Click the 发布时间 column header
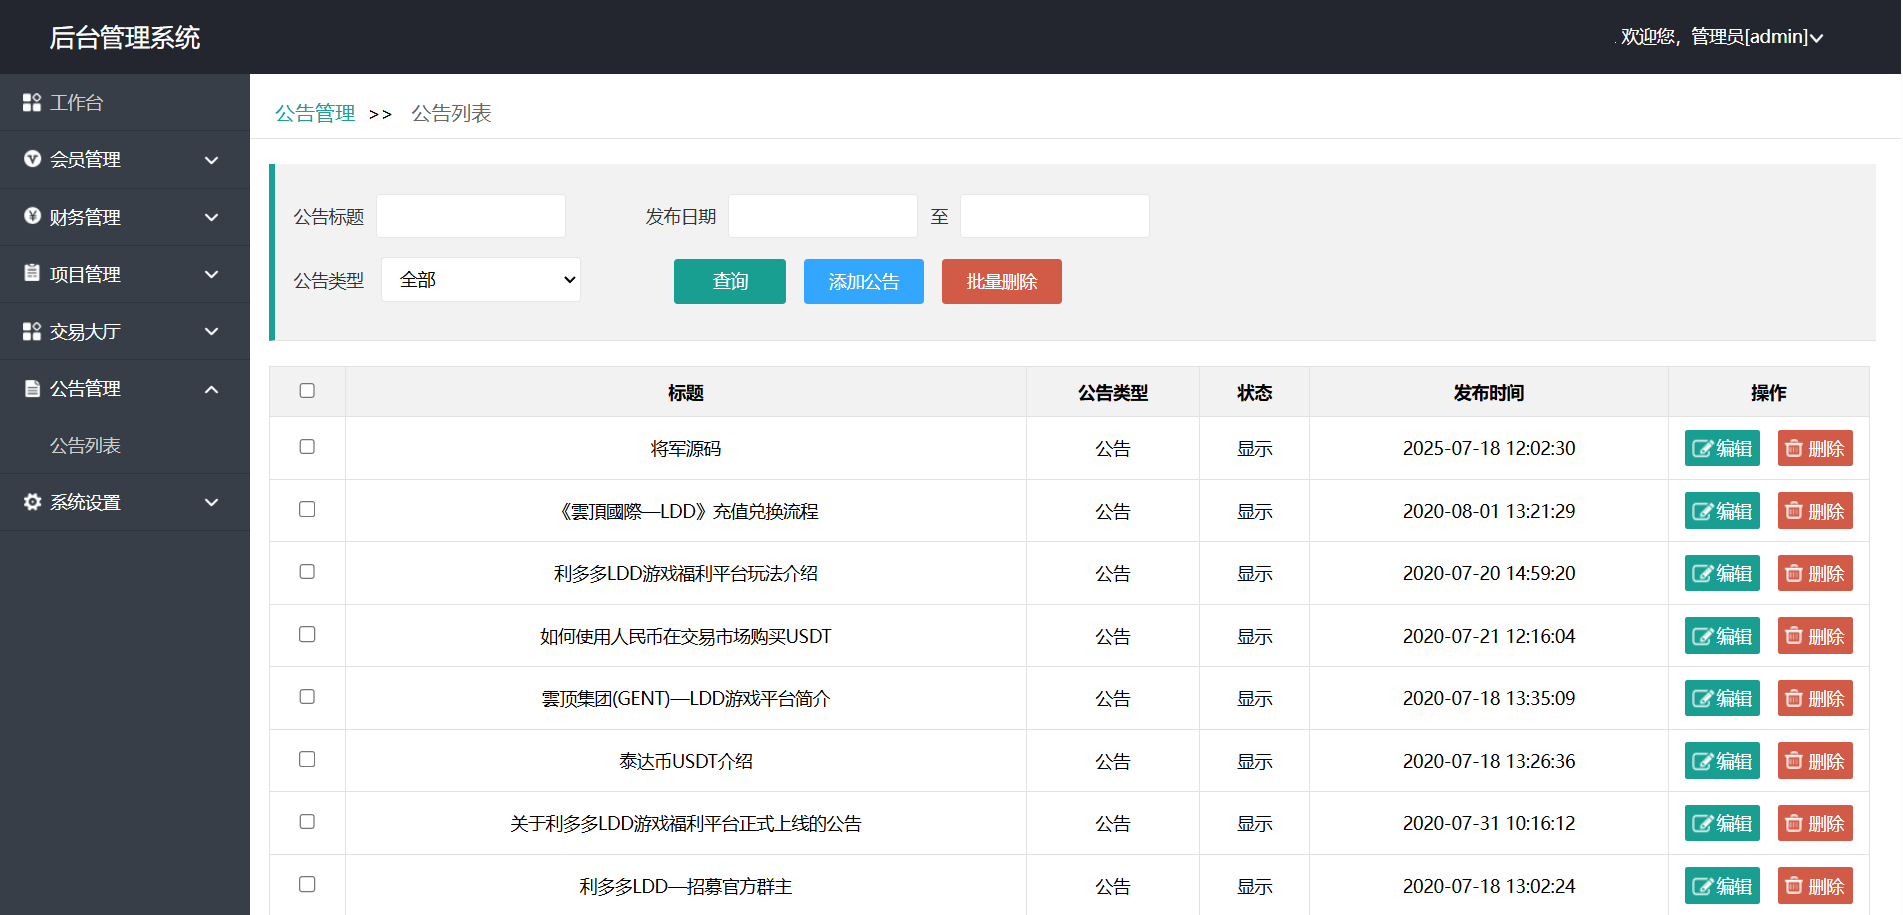 coord(1489,393)
